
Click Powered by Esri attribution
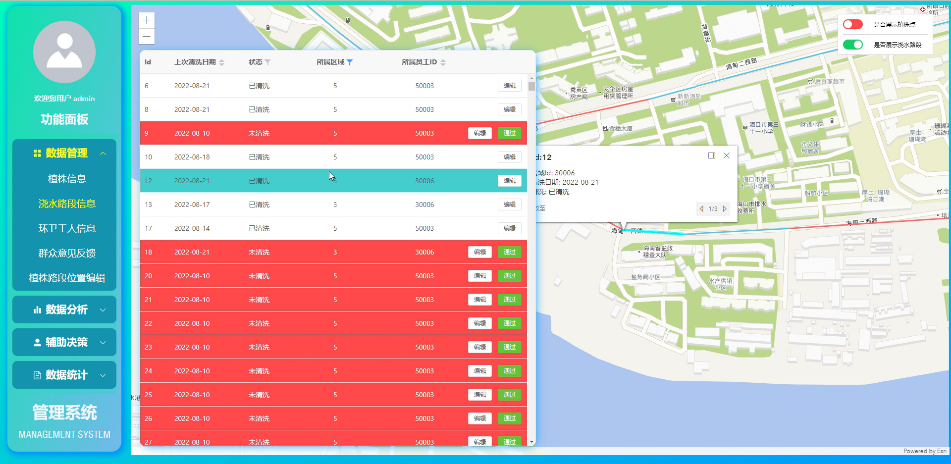pos(925,451)
